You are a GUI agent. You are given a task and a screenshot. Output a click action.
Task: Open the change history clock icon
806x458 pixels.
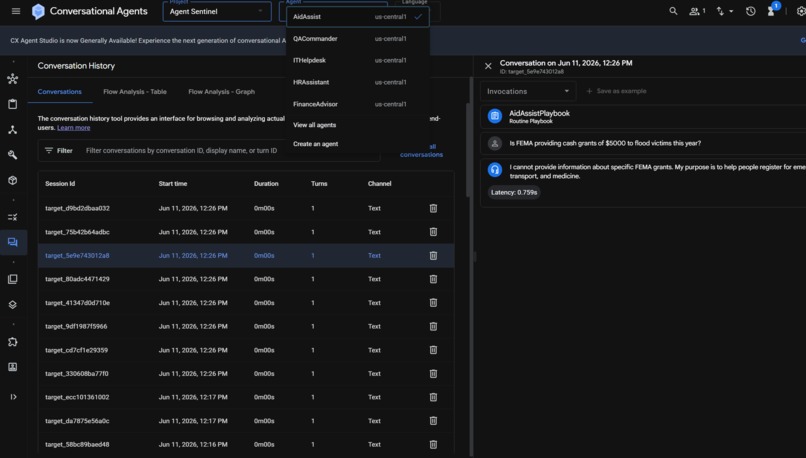pos(750,11)
